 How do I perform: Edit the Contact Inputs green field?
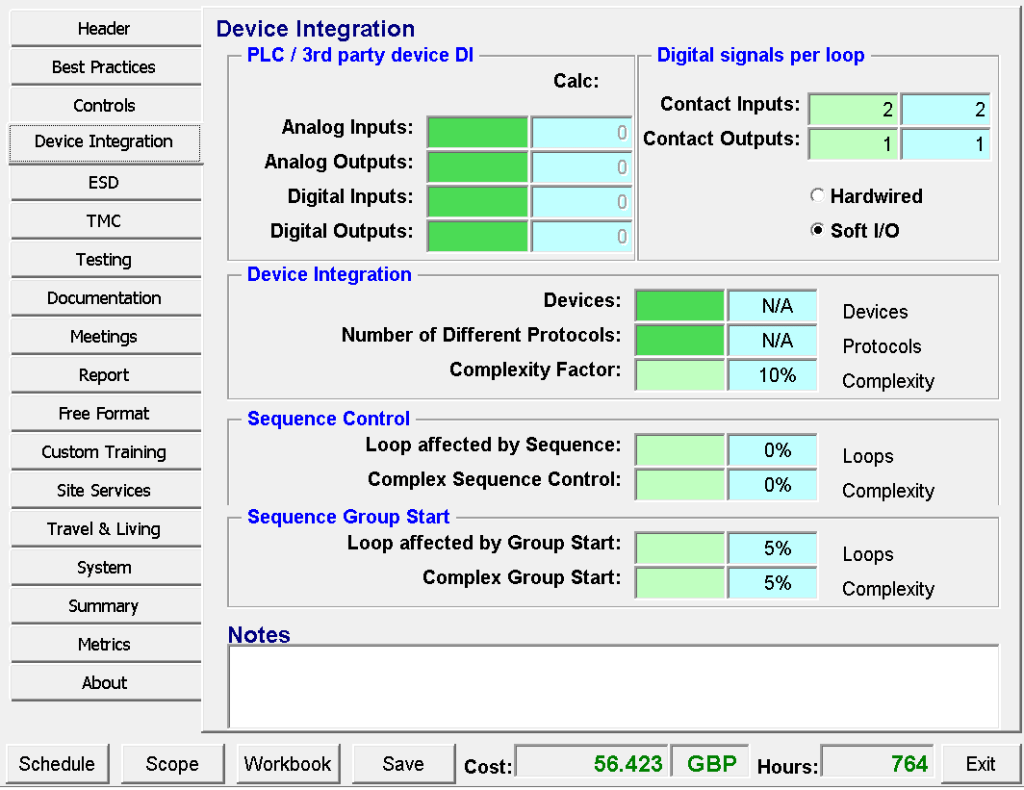pyautogui.click(x=852, y=110)
